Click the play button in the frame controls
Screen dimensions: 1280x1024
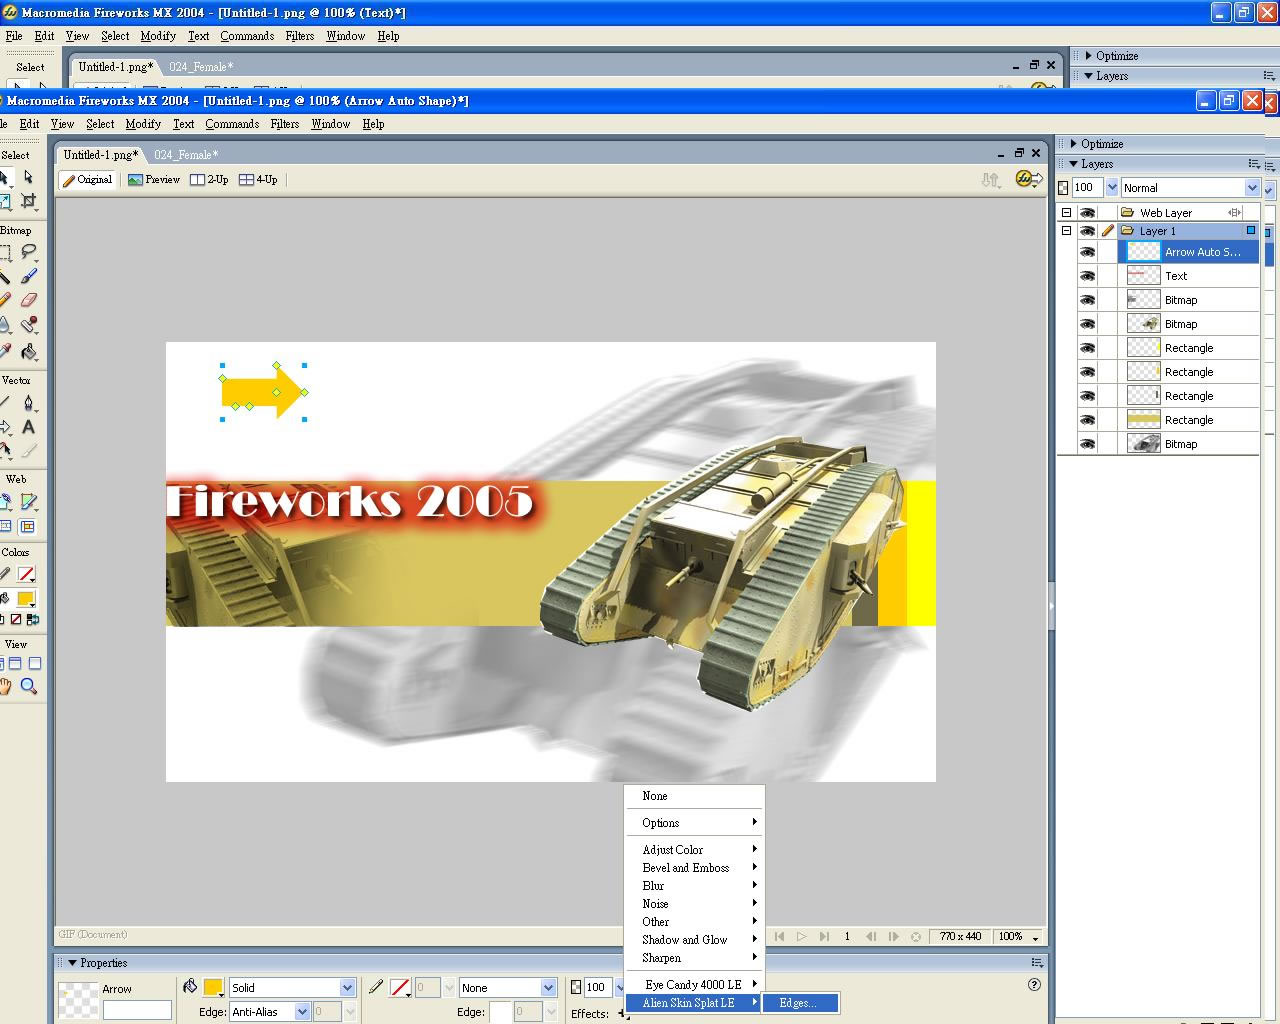click(x=801, y=937)
